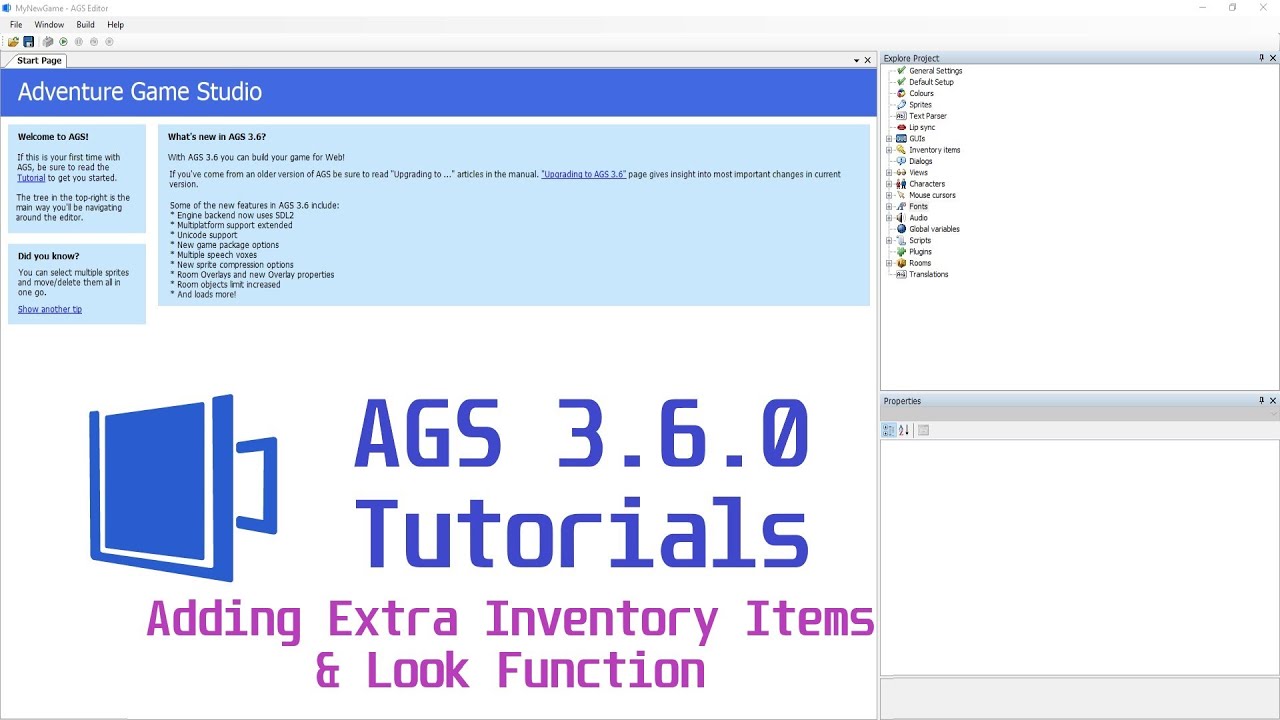Click the Rooms box icon
This screenshot has width=1280, height=720.
901,263
